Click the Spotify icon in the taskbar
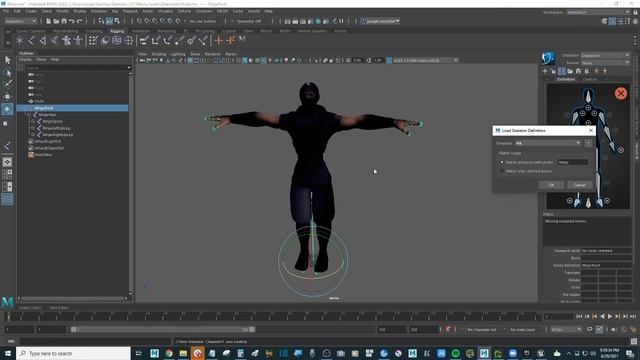640x360 pixels. click(x=456, y=353)
